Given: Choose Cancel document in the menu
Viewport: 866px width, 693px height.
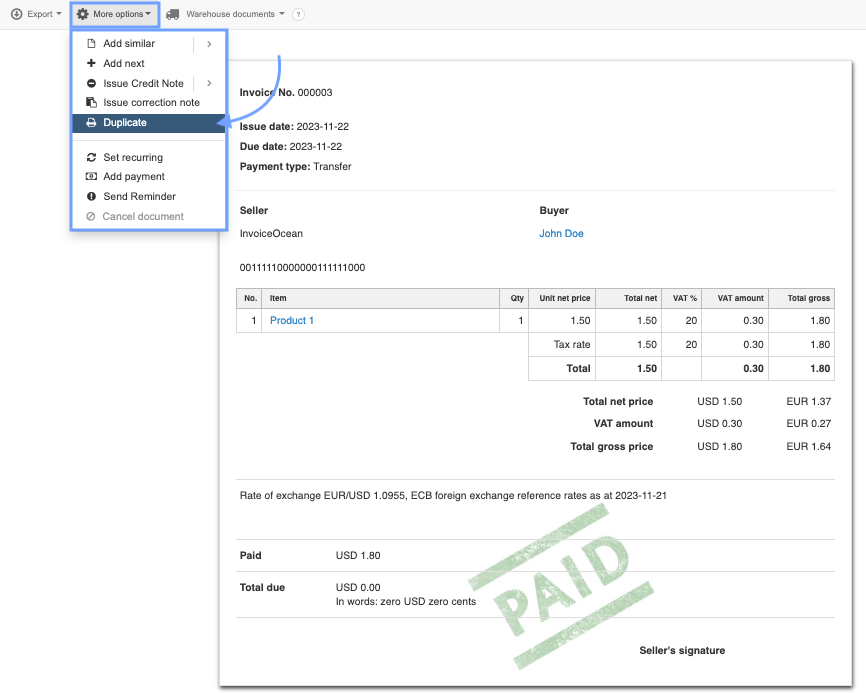Looking at the screenshot, I should 143,217.
